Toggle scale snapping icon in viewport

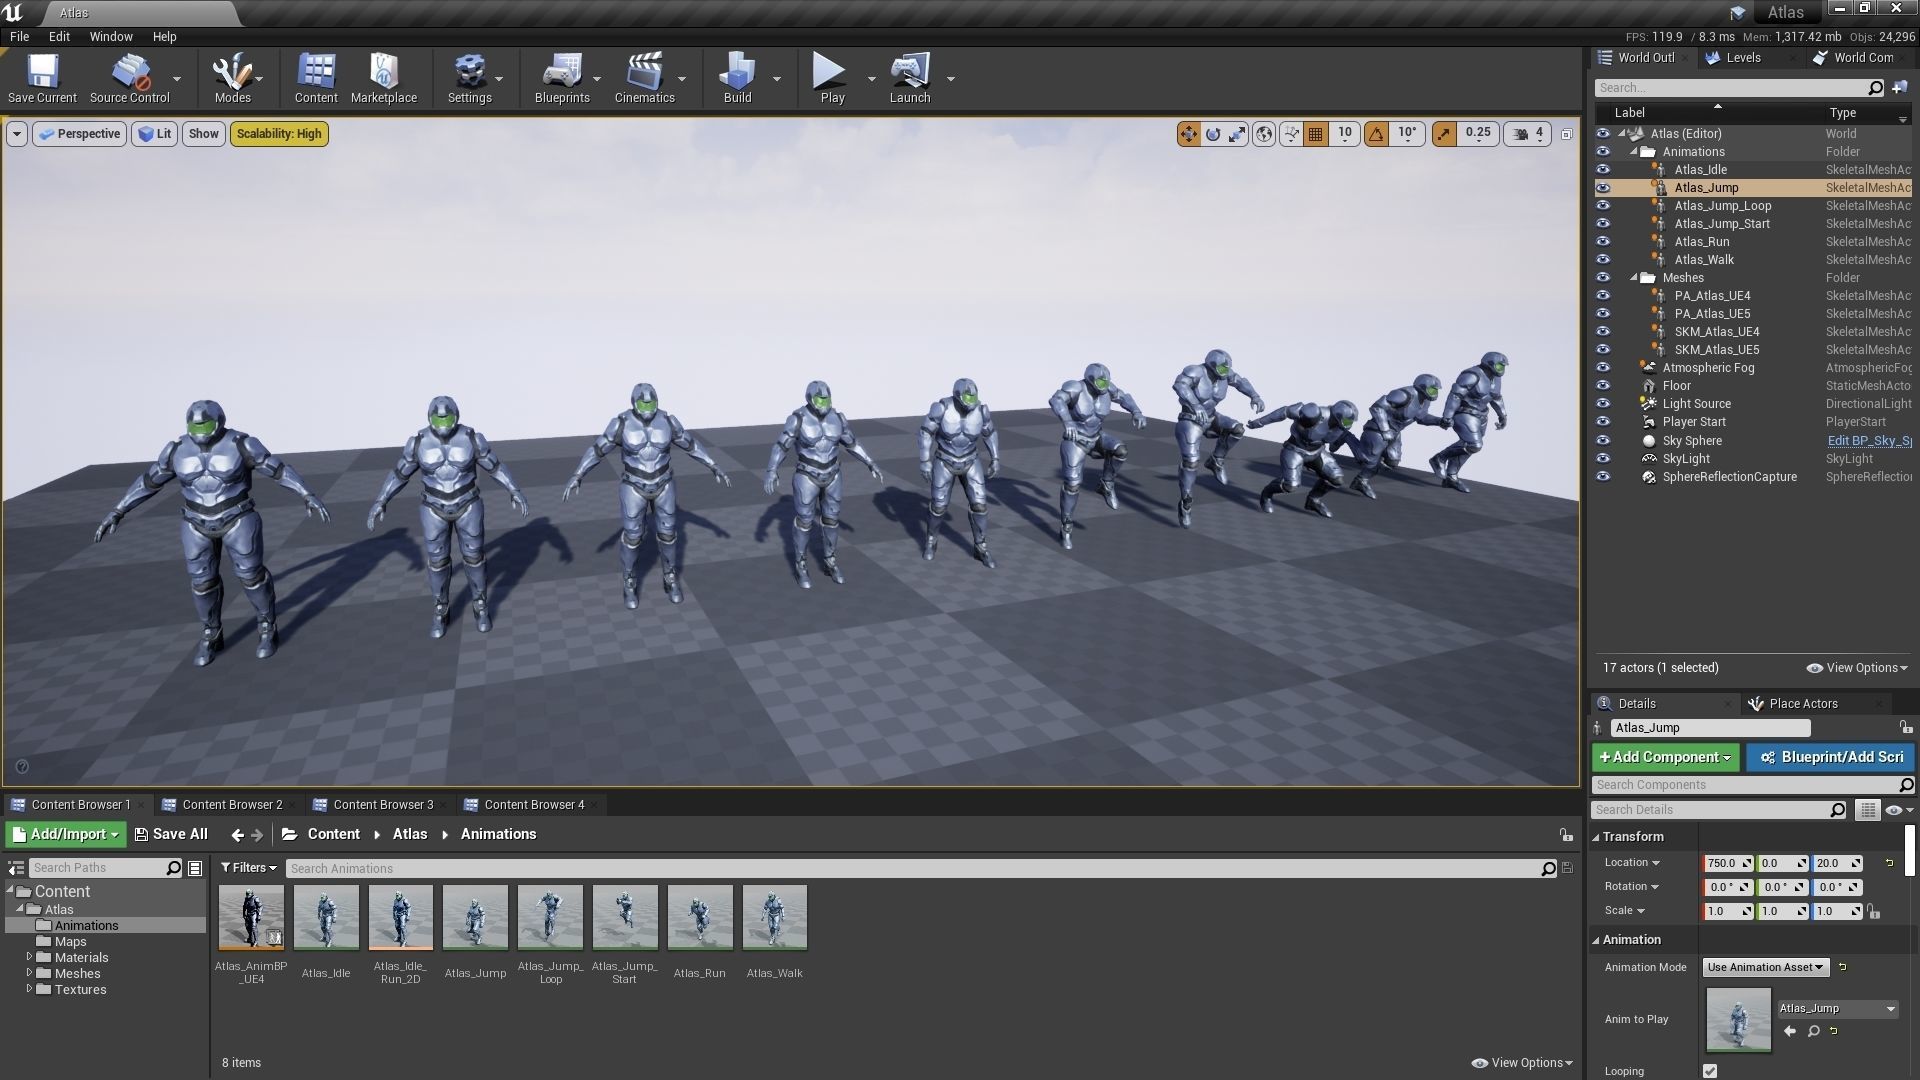click(x=1443, y=134)
